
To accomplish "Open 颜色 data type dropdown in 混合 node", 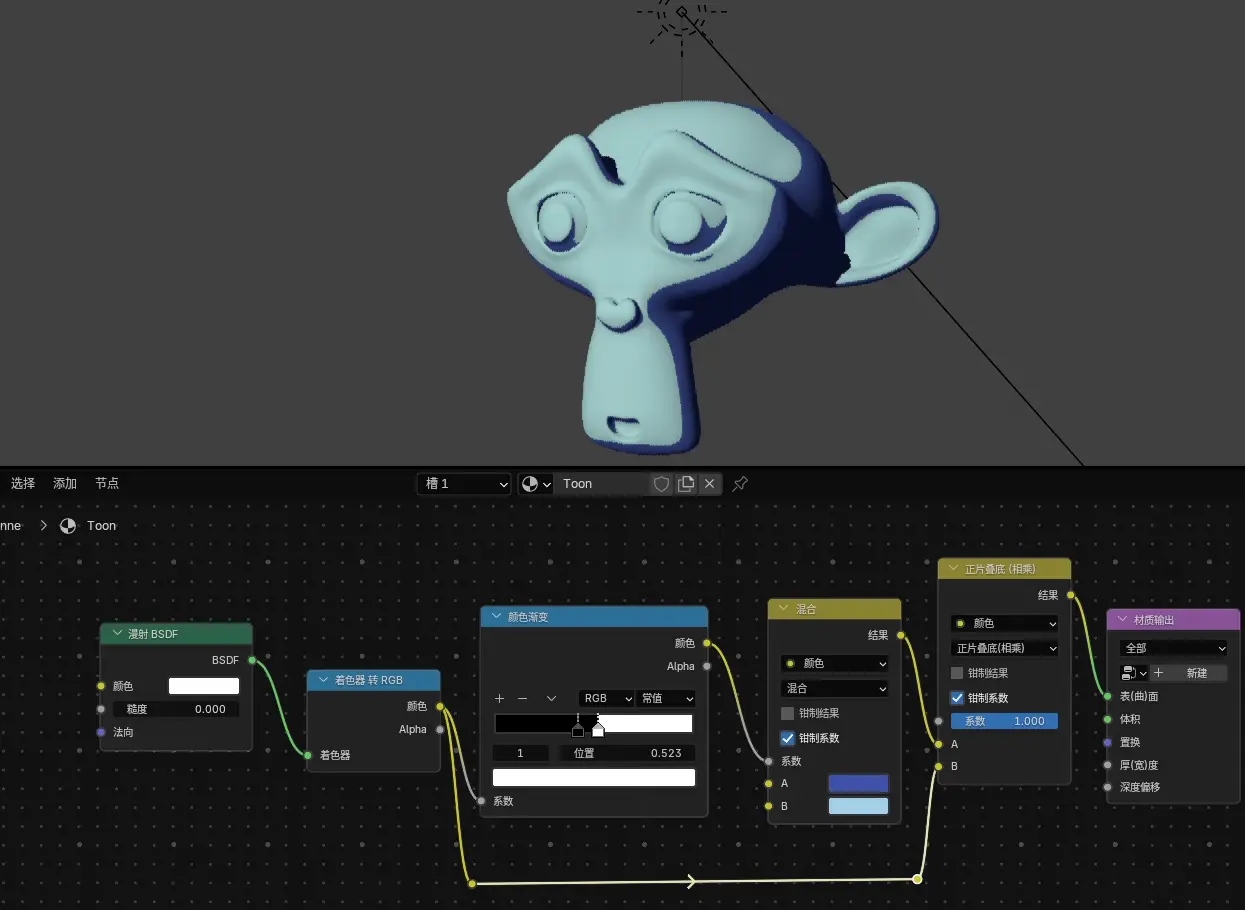I will pyautogui.click(x=835, y=663).
